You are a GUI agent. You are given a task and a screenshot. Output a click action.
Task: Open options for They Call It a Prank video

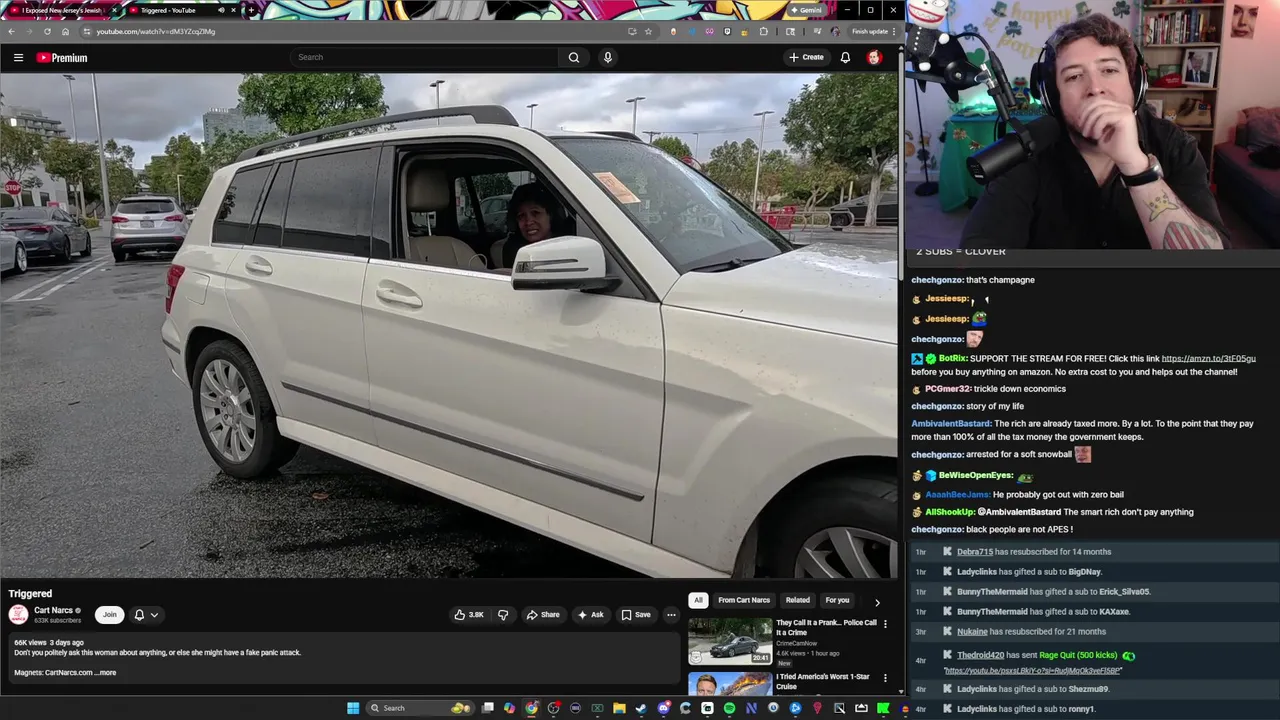click(885, 624)
